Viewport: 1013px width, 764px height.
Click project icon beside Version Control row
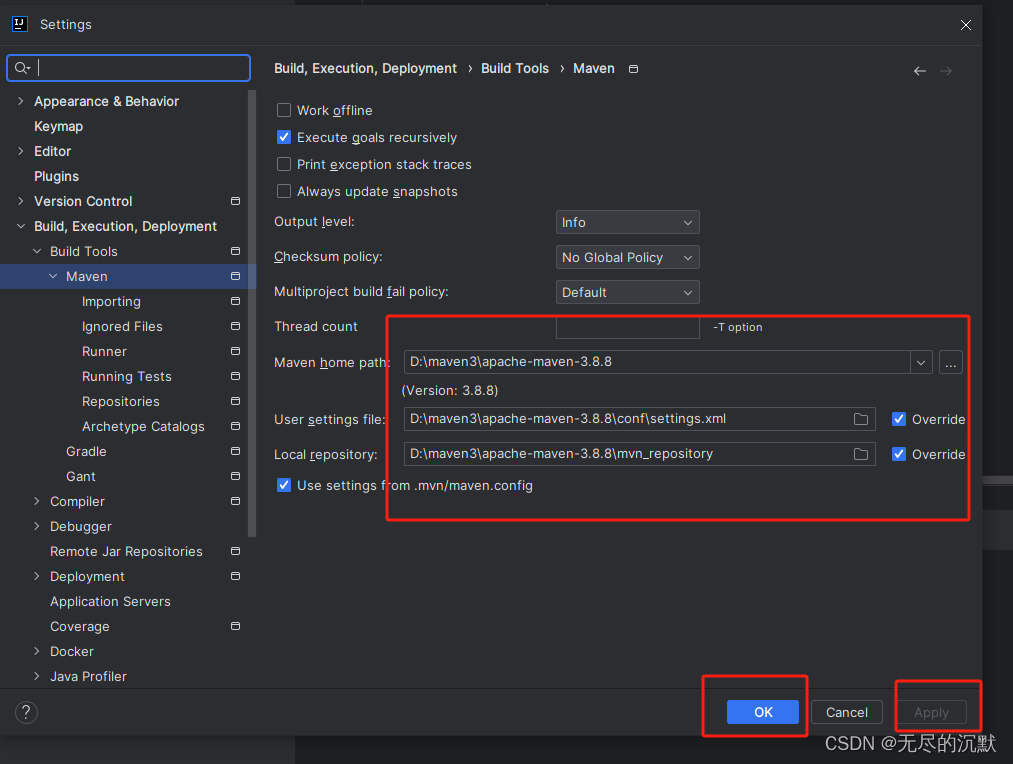(x=235, y=201)
